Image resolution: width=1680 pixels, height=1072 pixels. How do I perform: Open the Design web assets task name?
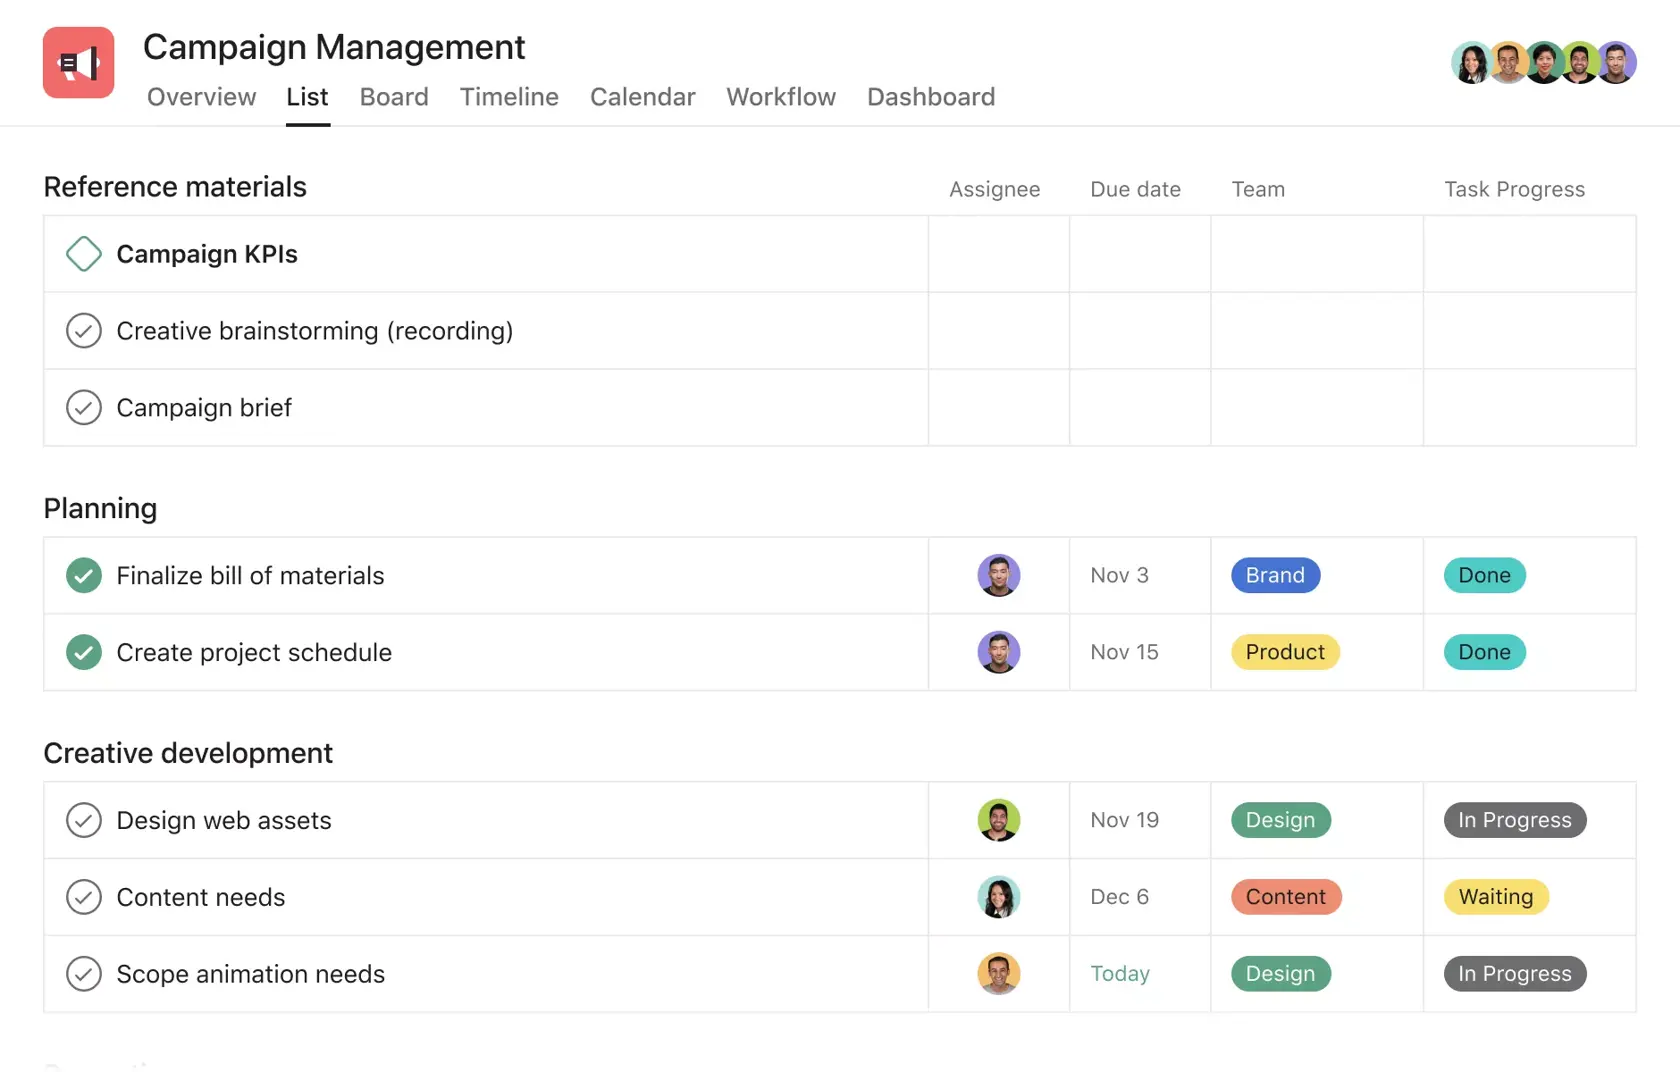(x=223, y=820)
